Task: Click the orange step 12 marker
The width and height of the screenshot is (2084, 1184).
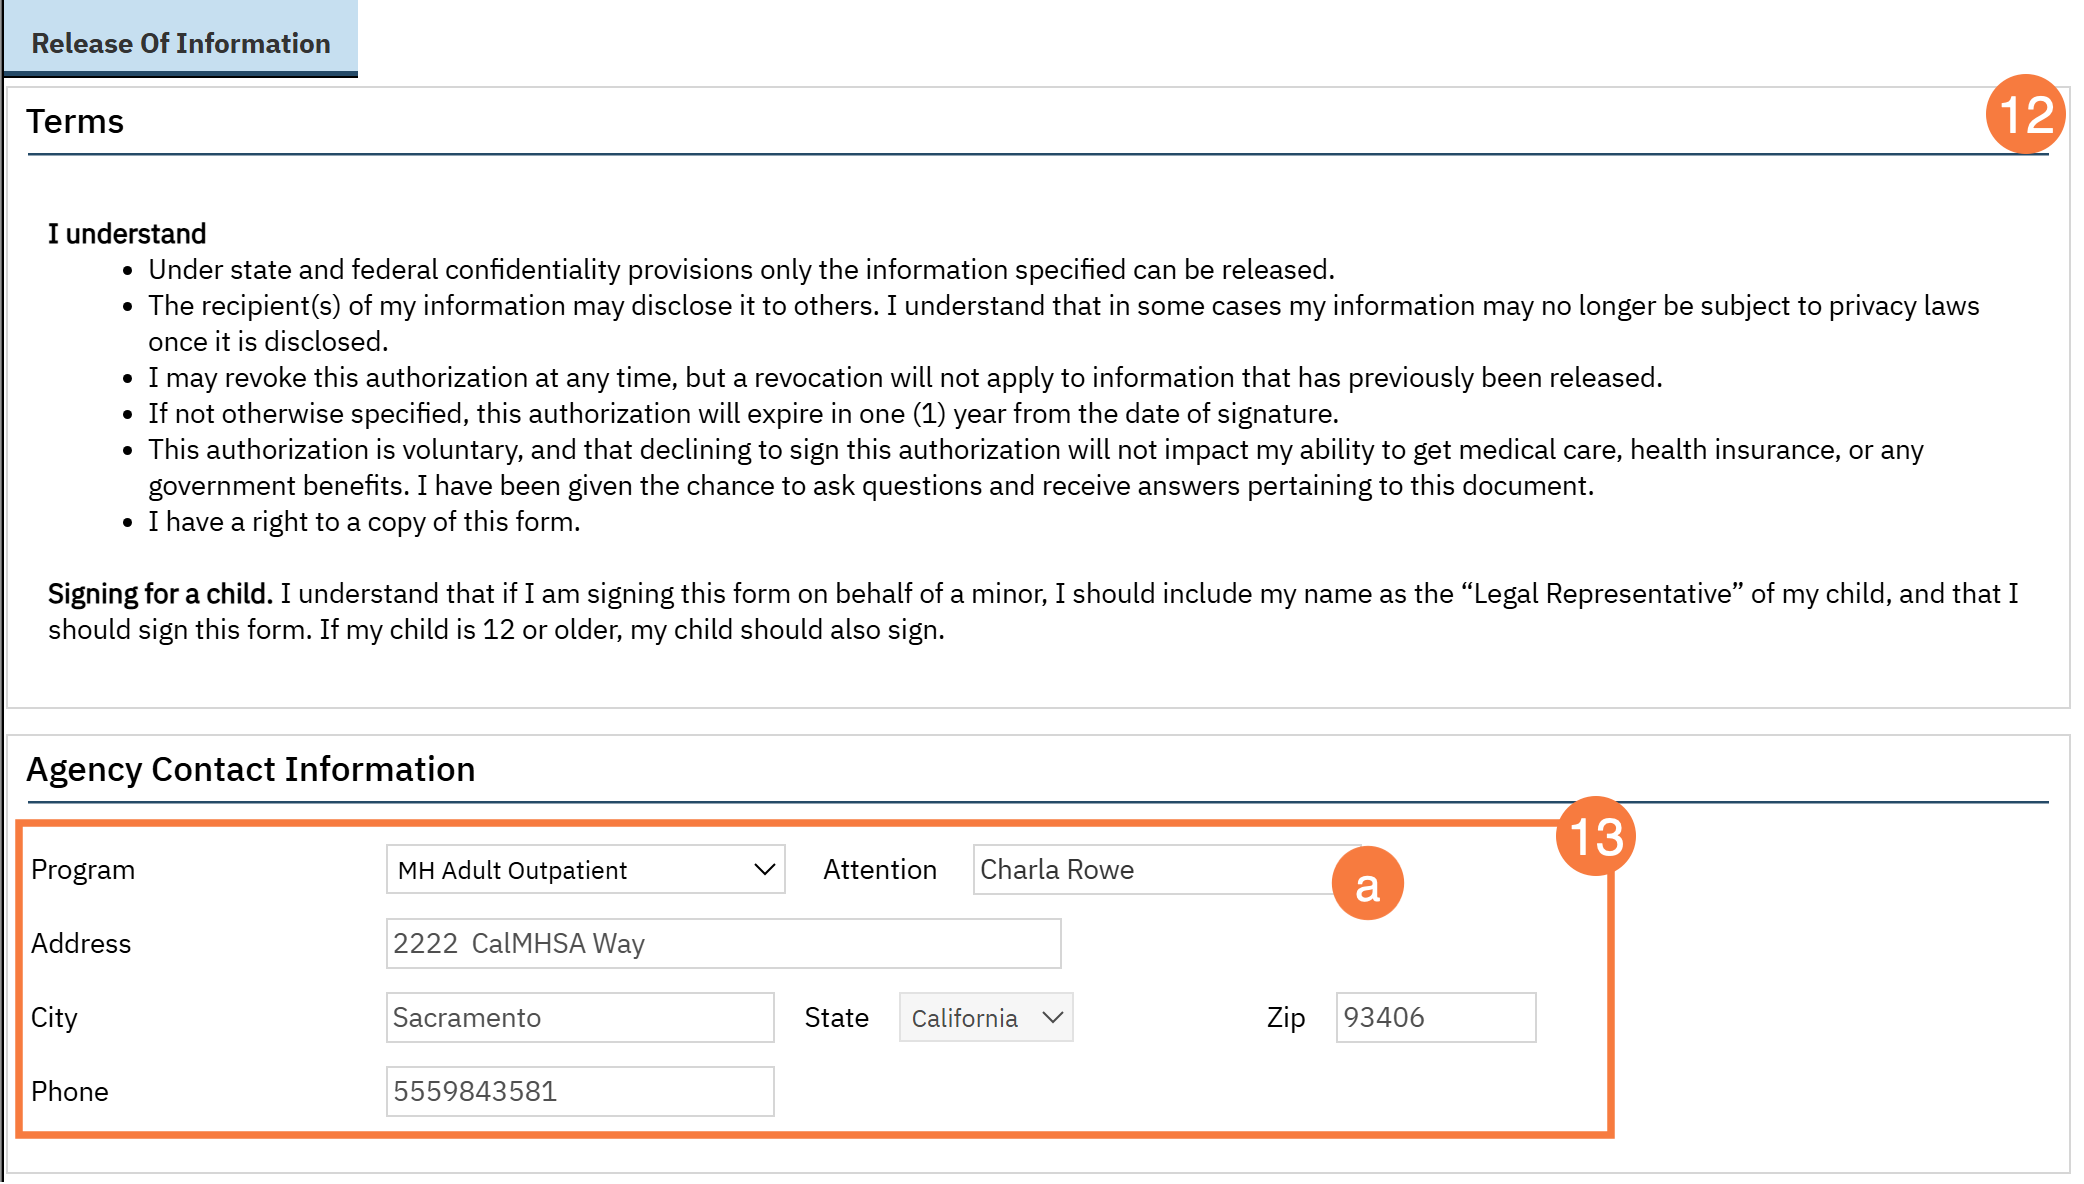Action: pos(2025,115)
